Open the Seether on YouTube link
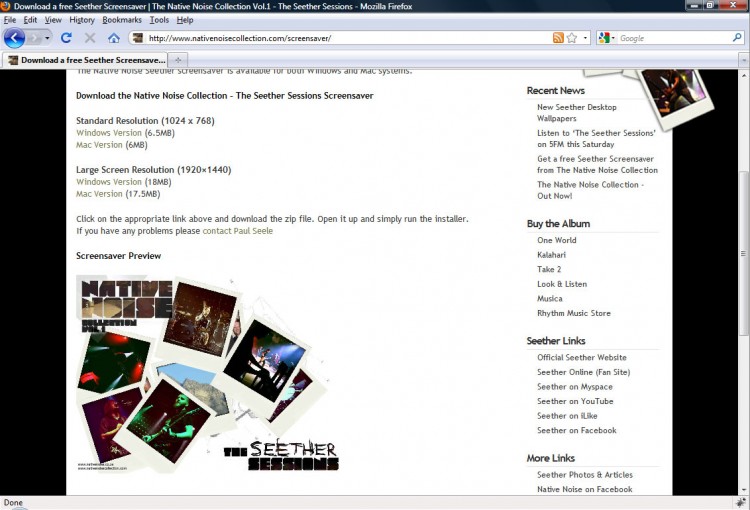This screenshot has height=510, width=750. 575,401
